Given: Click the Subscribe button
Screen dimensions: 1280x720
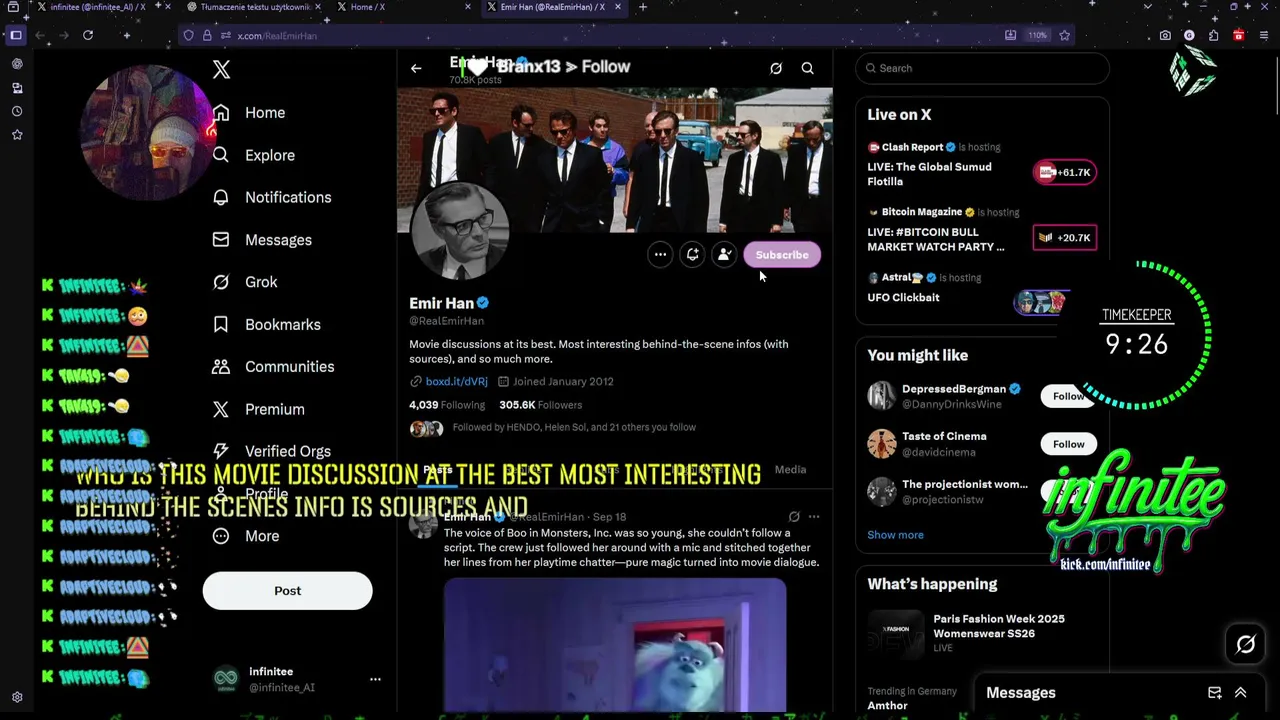Looking at the screenshot, I should click(782, 255).
